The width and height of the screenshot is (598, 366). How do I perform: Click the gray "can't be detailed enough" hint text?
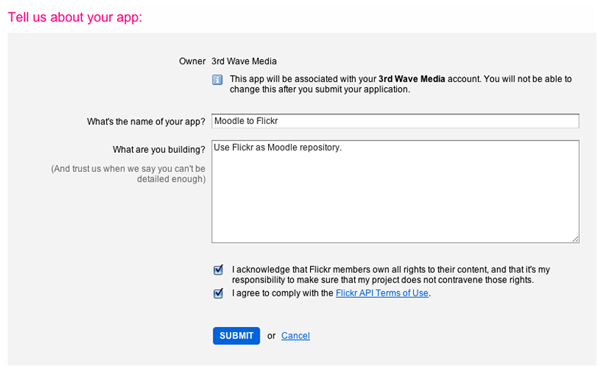(129, 174)
